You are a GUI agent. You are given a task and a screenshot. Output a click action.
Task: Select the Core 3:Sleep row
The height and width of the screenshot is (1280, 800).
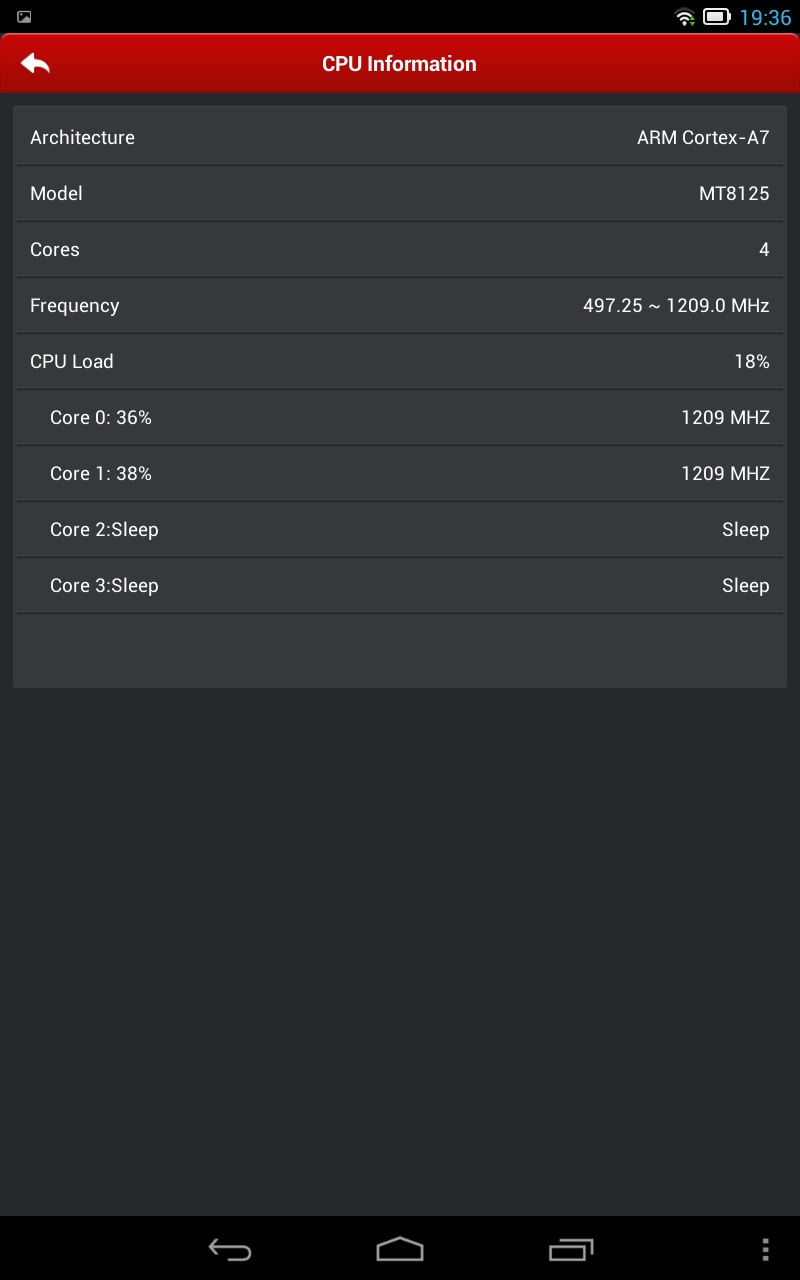tap(400, 586)
